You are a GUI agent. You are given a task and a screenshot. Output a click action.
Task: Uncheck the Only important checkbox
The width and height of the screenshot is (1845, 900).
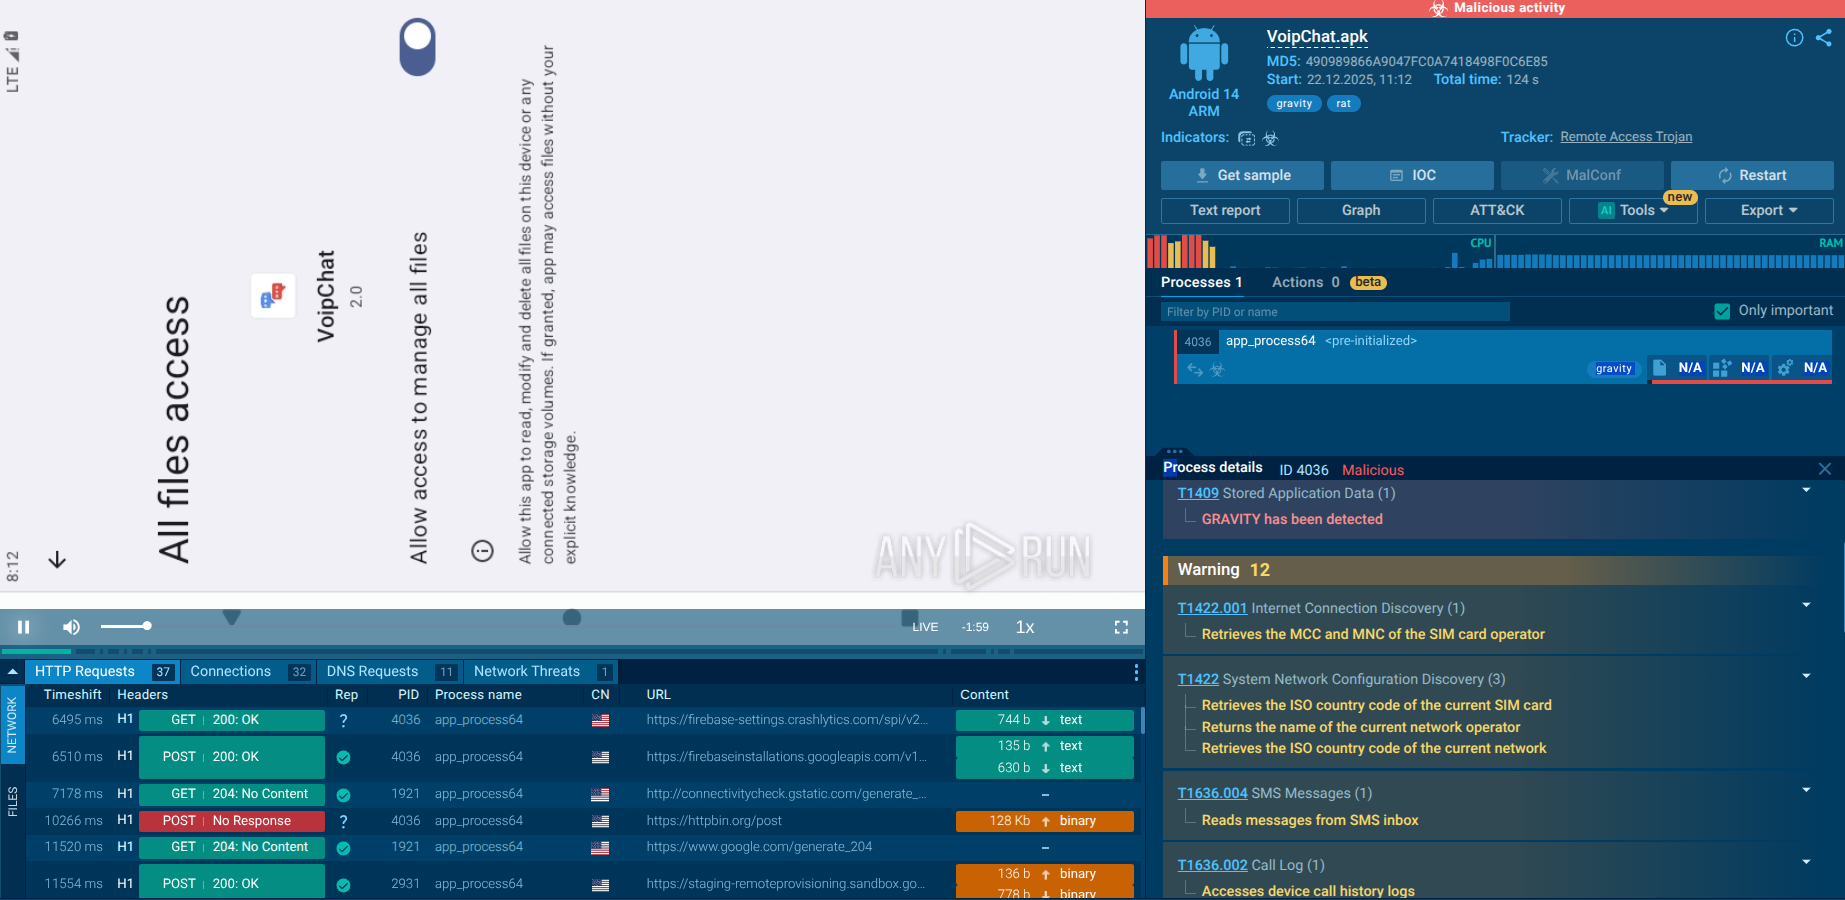pos(1722,311)
